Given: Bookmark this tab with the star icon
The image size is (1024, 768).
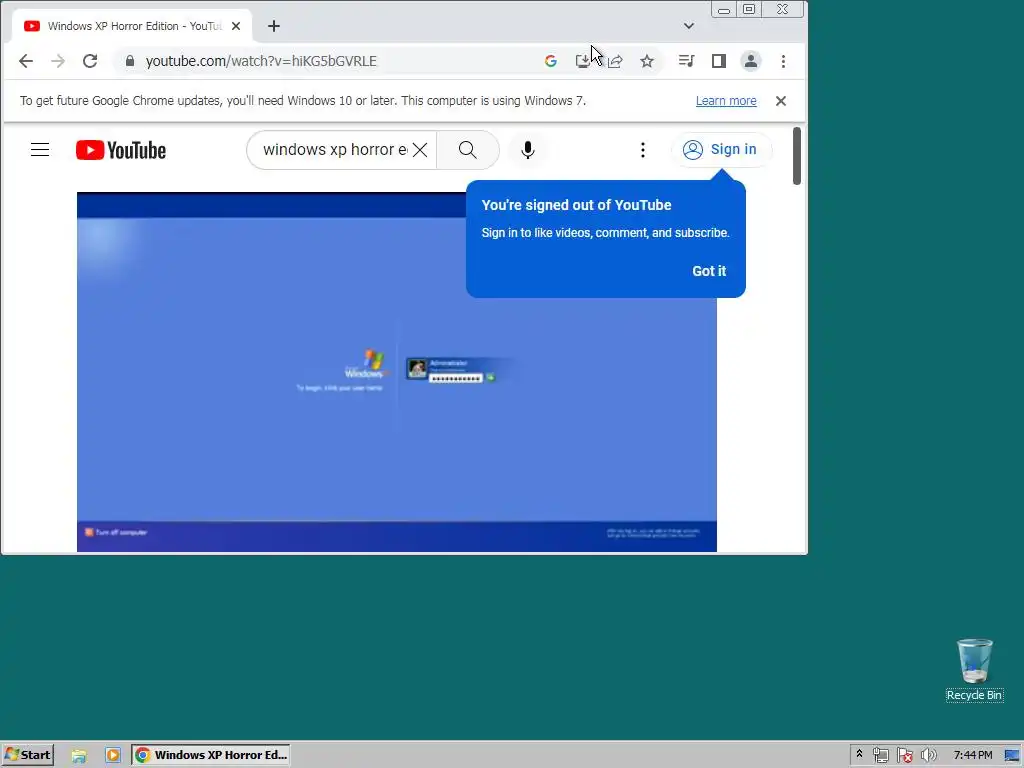Looking at the screenshot, I should pyautogui.click(x=647, y=61).
